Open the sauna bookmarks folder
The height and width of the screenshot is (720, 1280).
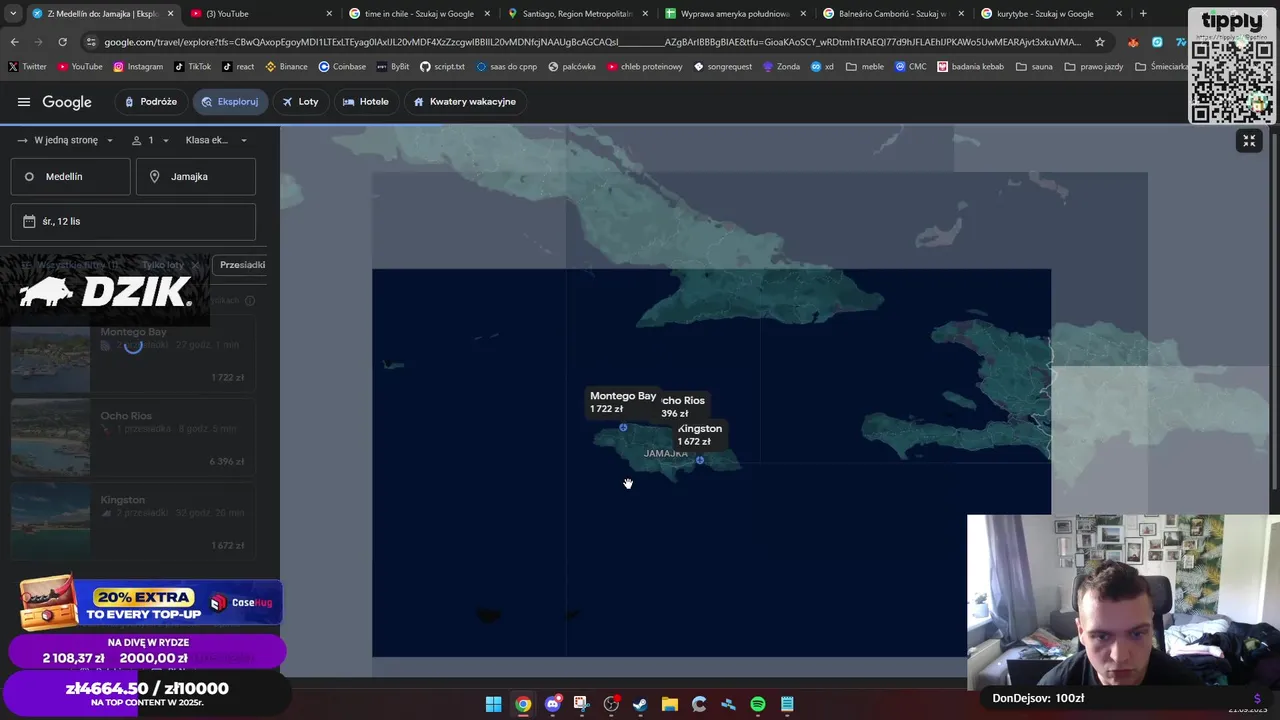click(x=1035, y=67)
